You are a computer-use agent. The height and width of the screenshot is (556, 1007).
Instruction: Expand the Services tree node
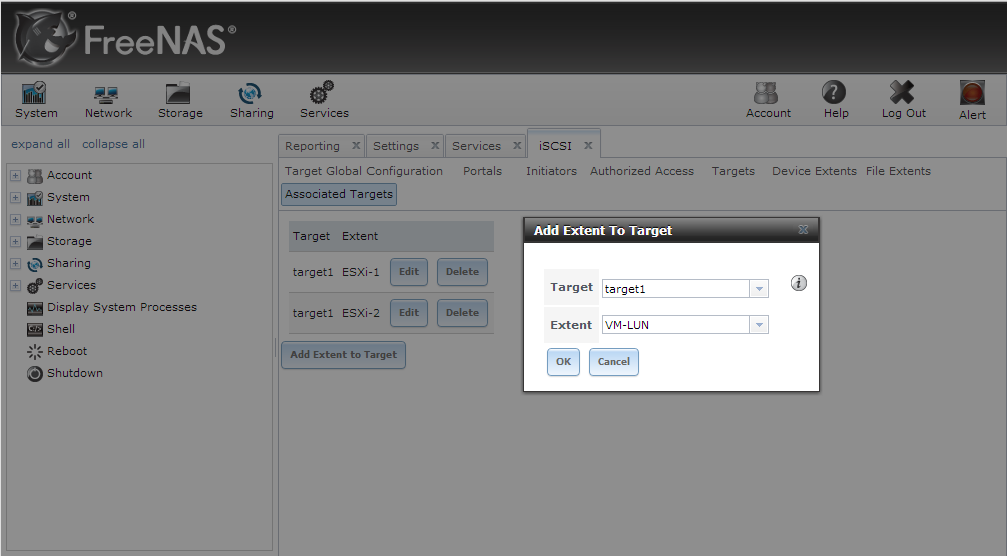click(x=15, y=285)
